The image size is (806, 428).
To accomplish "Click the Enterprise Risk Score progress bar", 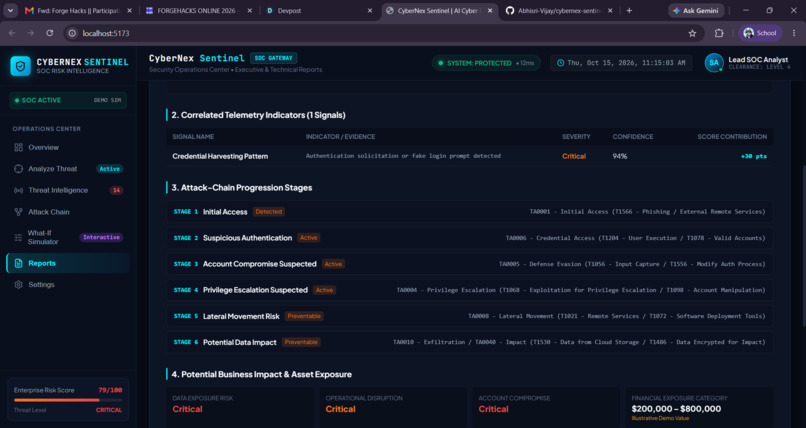I will click(68, 400).
